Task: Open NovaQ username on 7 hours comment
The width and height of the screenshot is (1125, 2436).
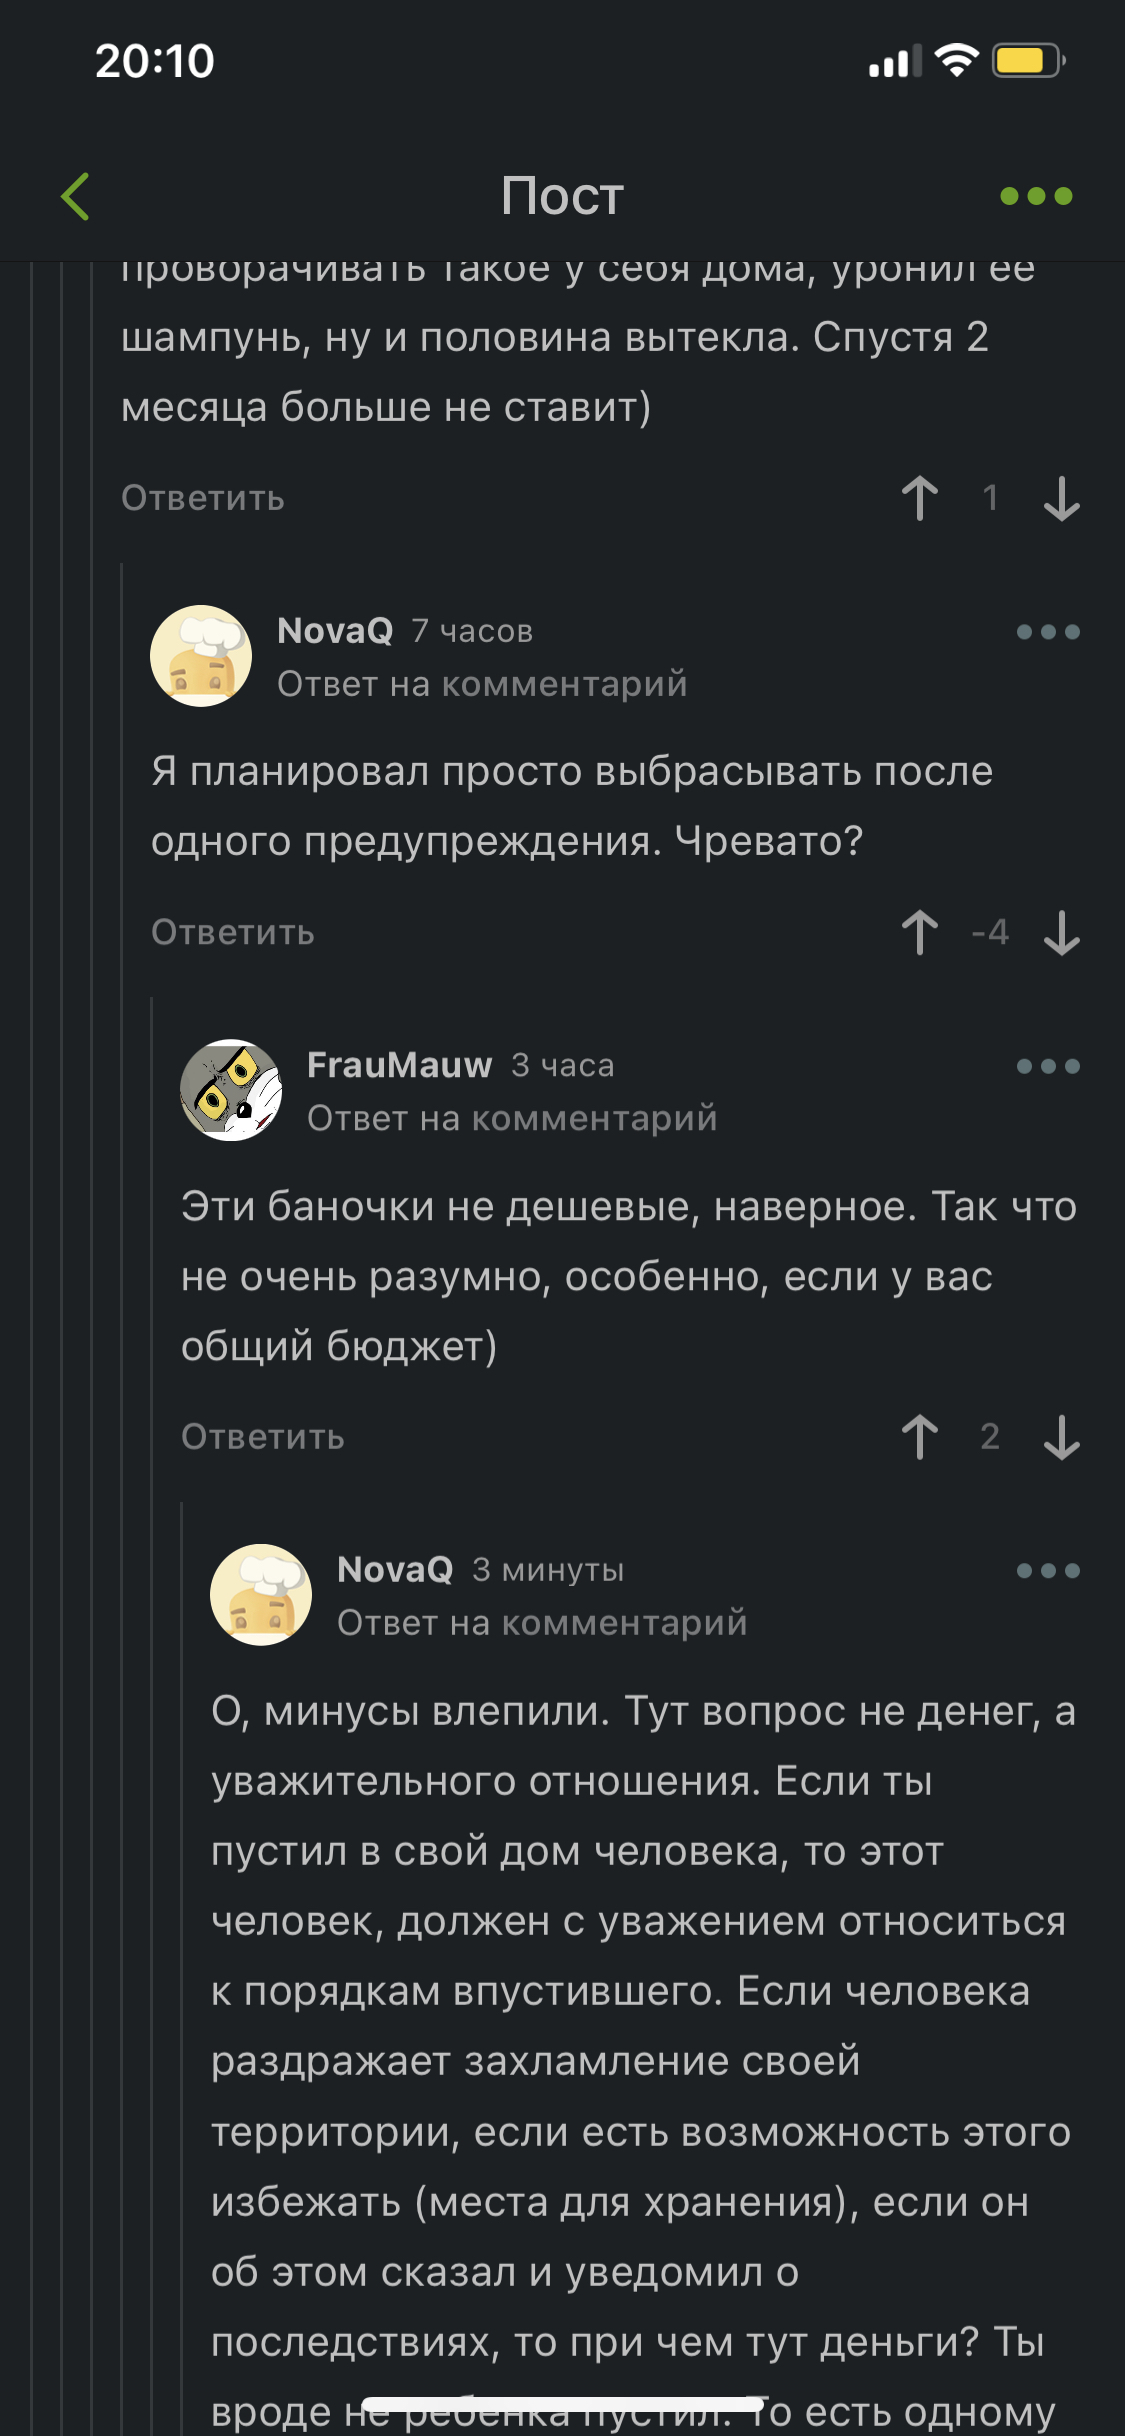Action: [335, 631]
